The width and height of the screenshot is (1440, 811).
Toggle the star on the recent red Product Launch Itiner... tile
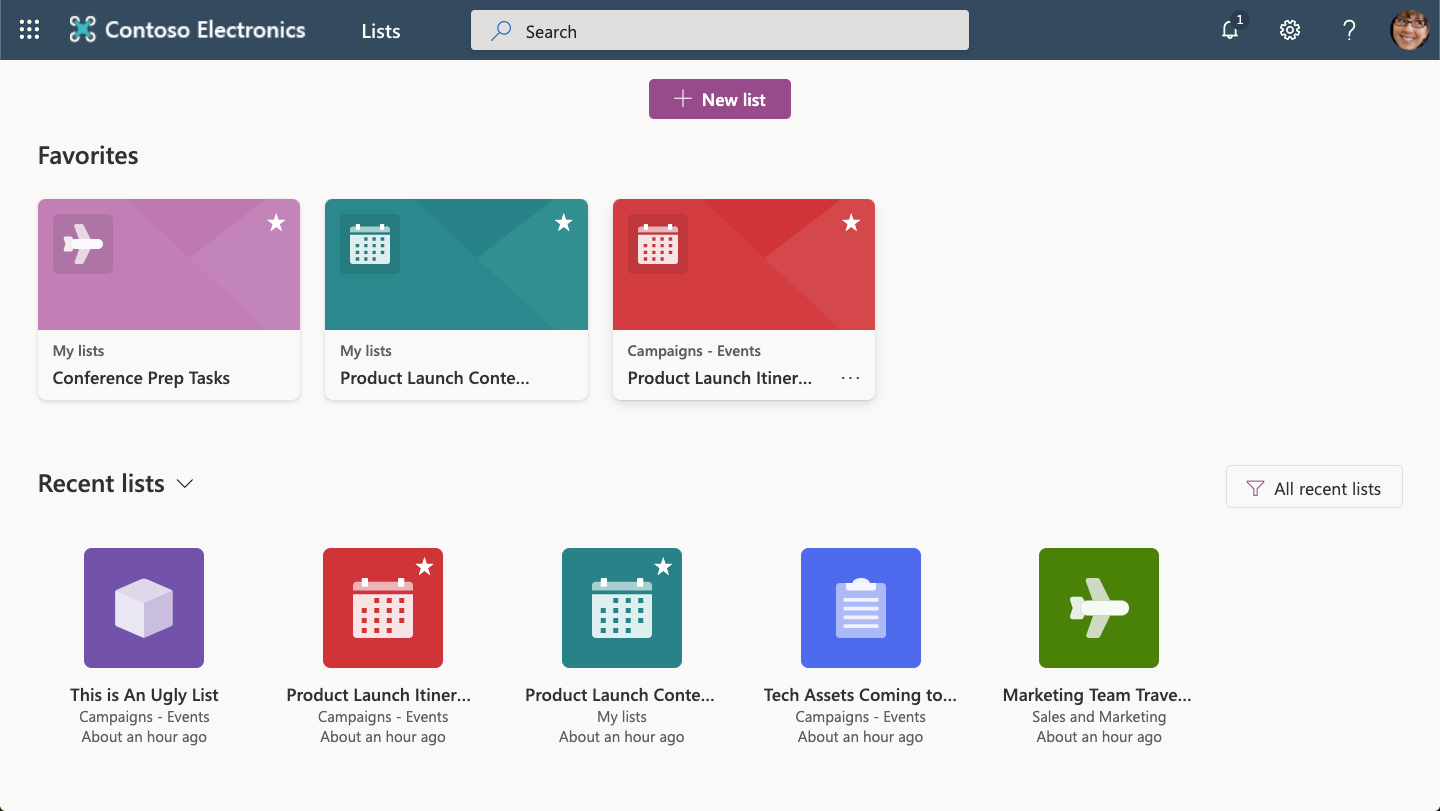click(x=424, y=567)
